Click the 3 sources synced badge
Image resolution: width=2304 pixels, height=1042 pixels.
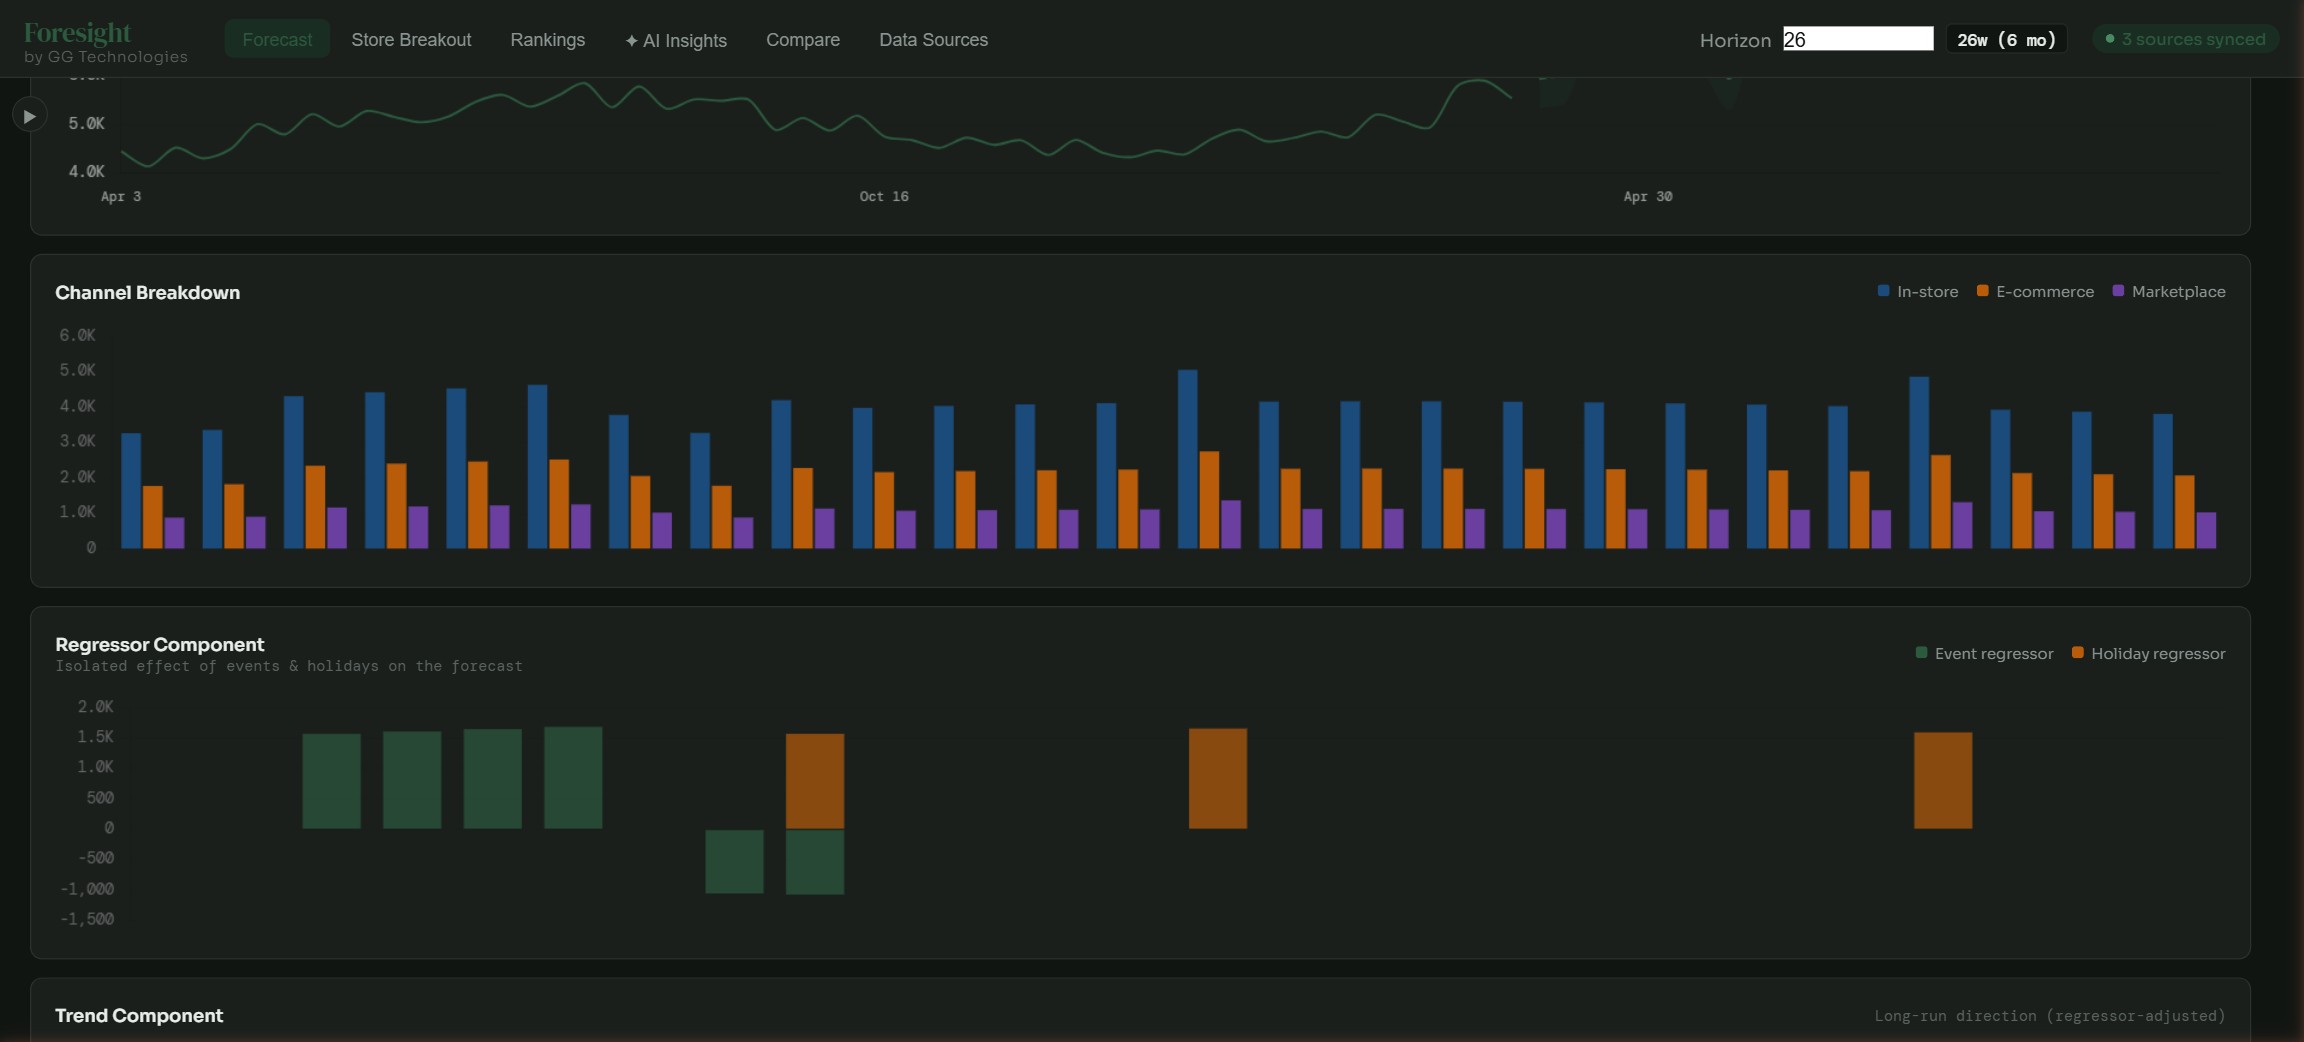[2185, 39]
